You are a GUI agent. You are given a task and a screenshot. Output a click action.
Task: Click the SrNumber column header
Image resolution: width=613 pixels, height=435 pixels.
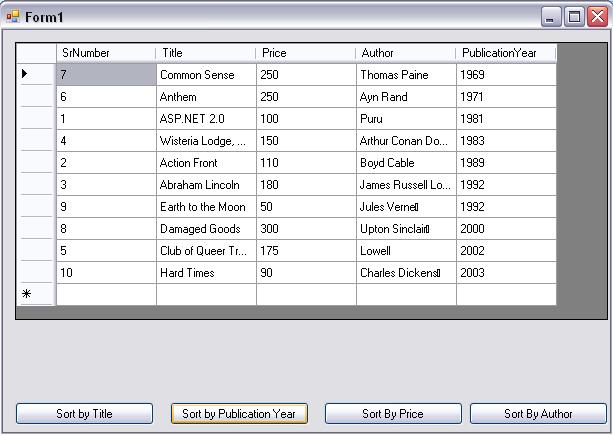tap(106, 53)
